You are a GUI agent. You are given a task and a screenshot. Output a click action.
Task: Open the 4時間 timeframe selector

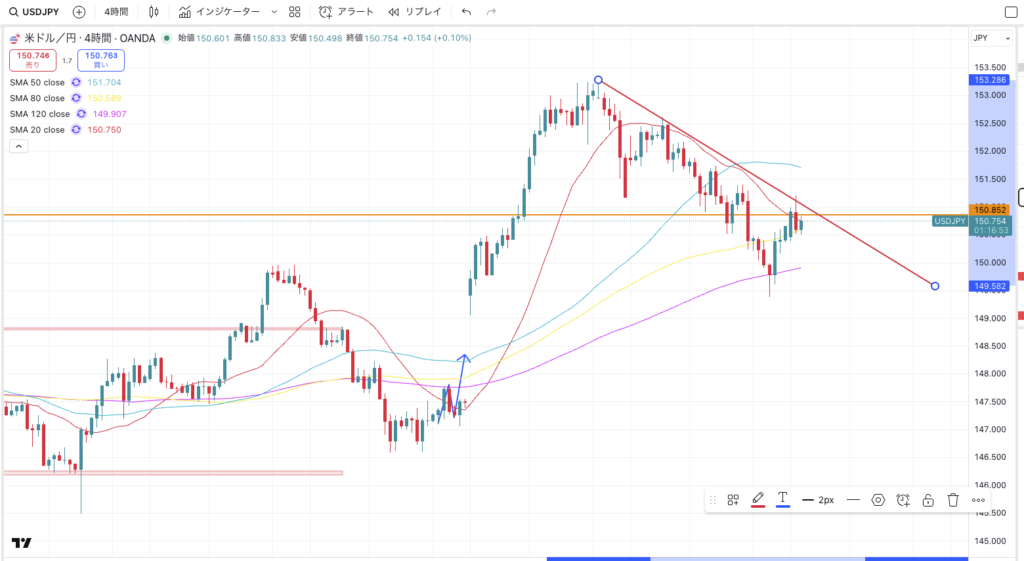point(118,12)
